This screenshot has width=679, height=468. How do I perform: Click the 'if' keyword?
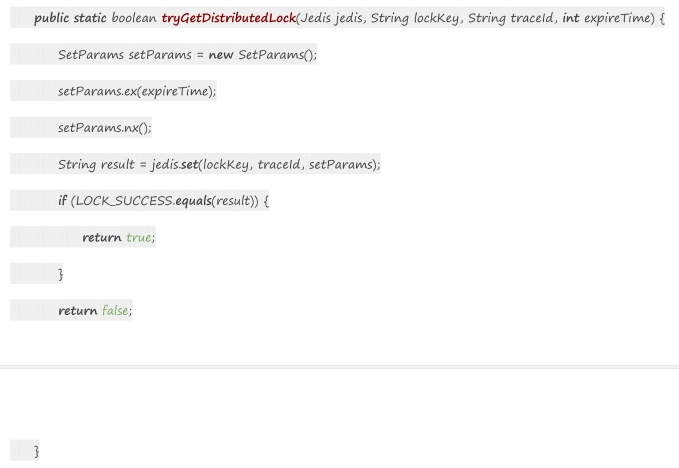63,201
